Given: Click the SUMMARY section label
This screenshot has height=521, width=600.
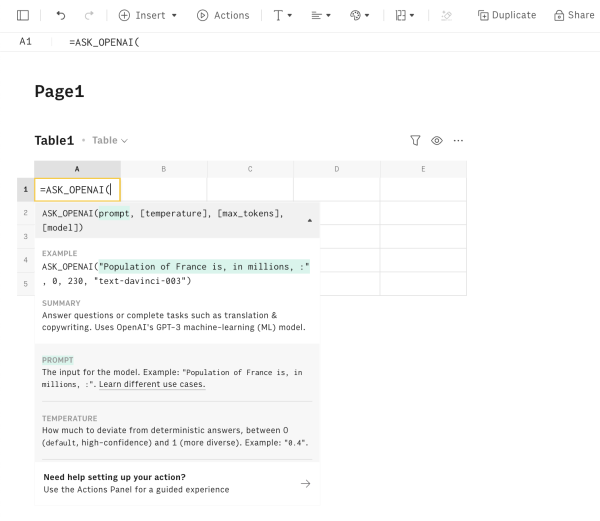Looking at the screenshot, I should [61, 303].
